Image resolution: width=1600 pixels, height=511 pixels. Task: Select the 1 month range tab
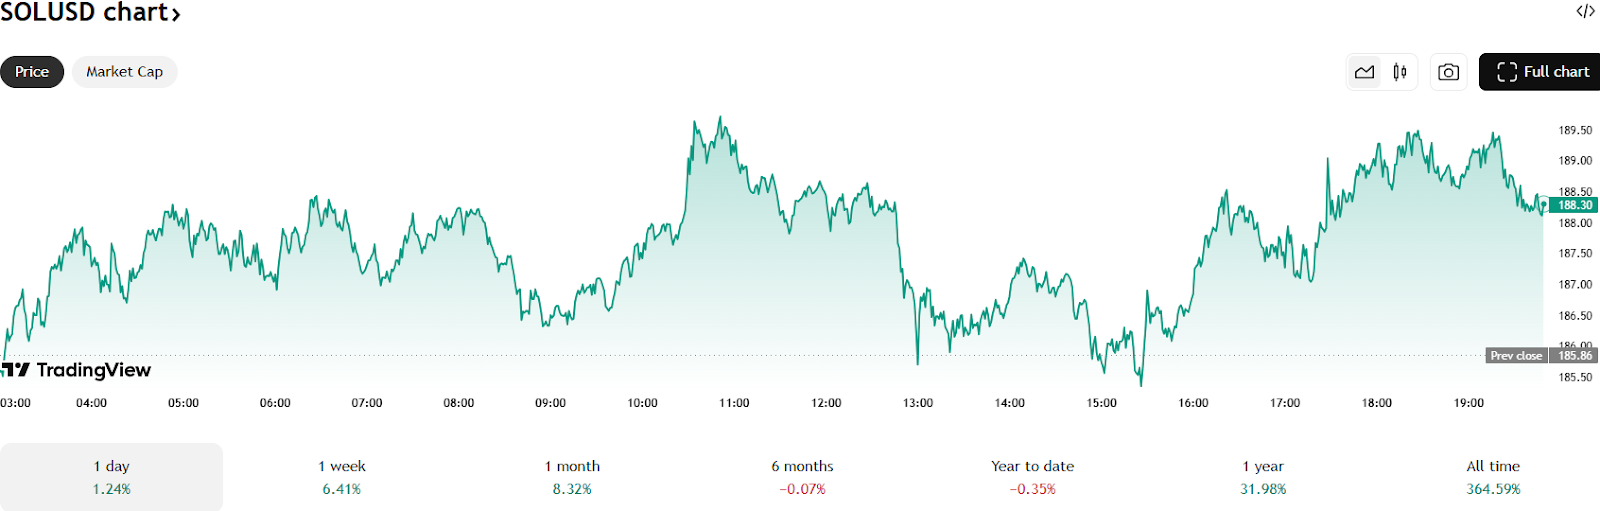pyautogui.click(x=572, y=477)
